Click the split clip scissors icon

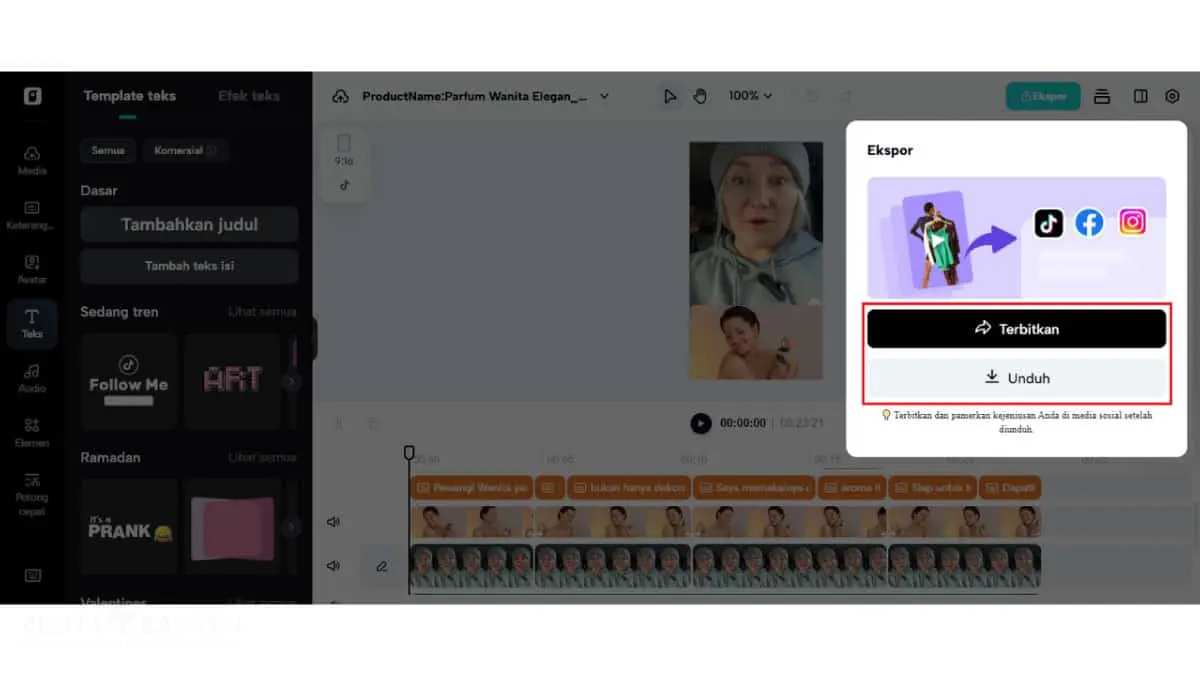coord(338,424)
